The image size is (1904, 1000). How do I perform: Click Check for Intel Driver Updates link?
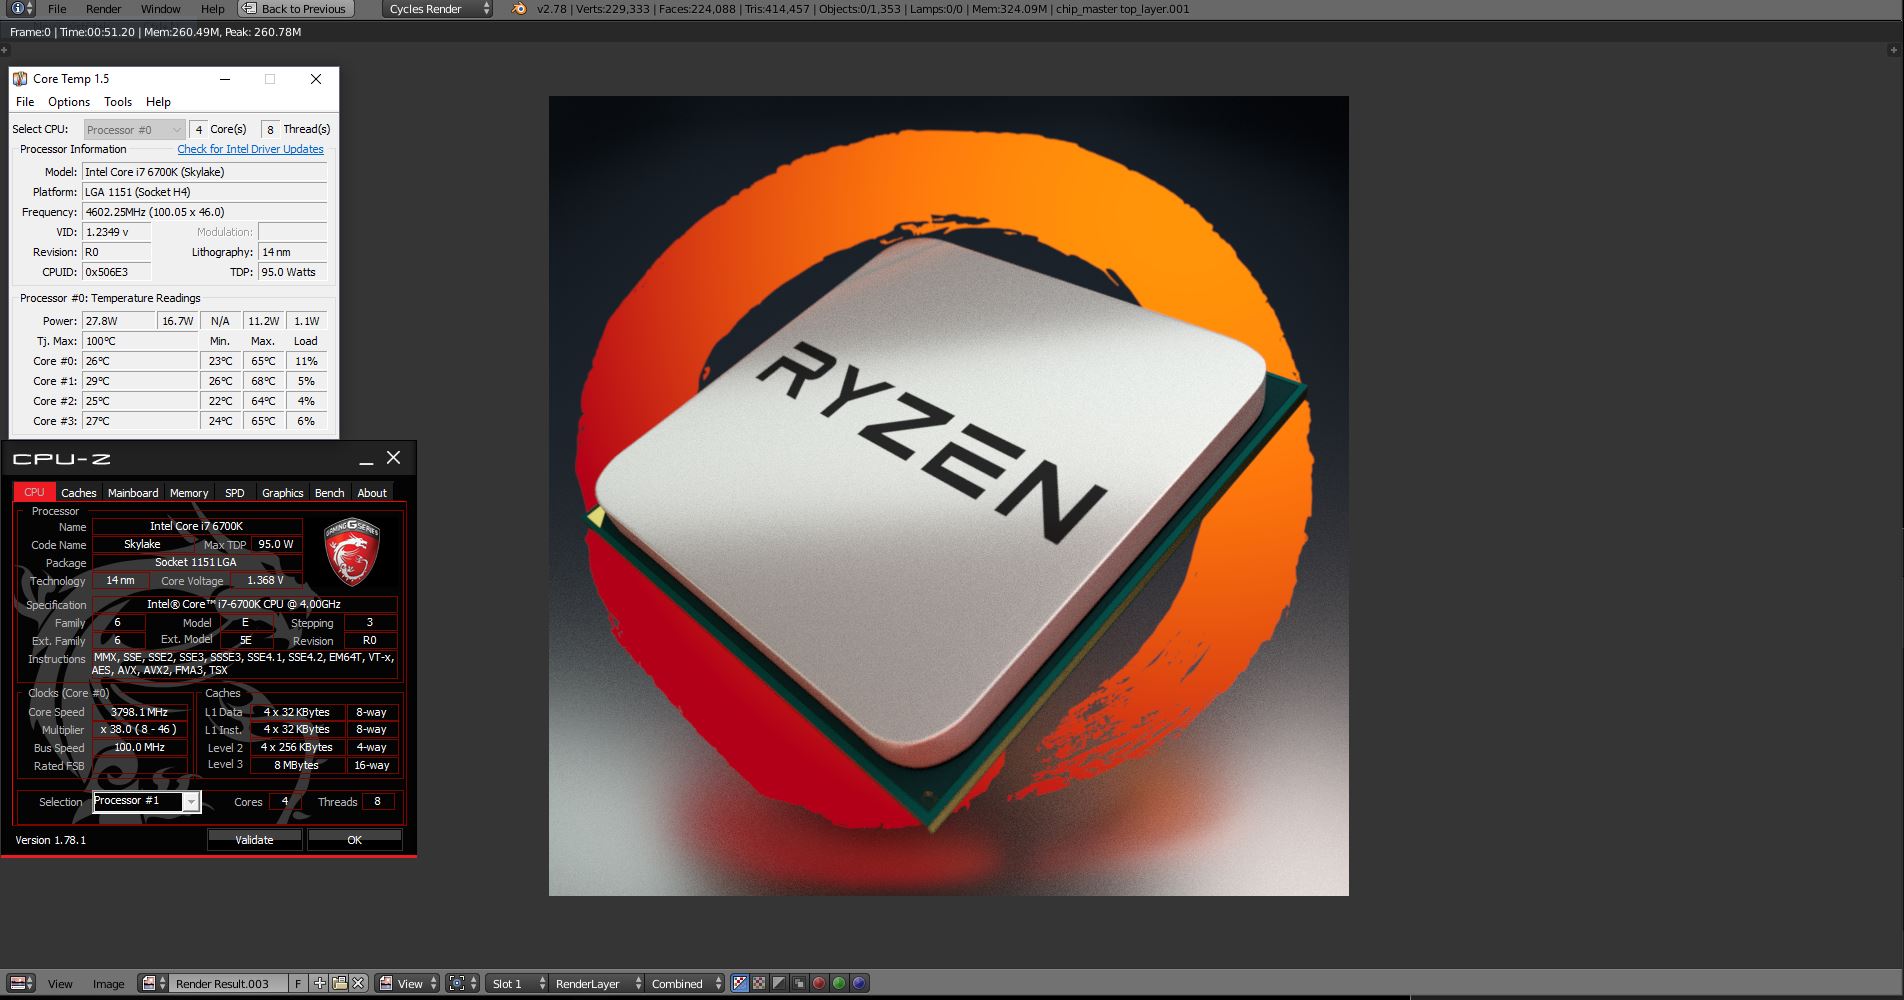point(250,149)
